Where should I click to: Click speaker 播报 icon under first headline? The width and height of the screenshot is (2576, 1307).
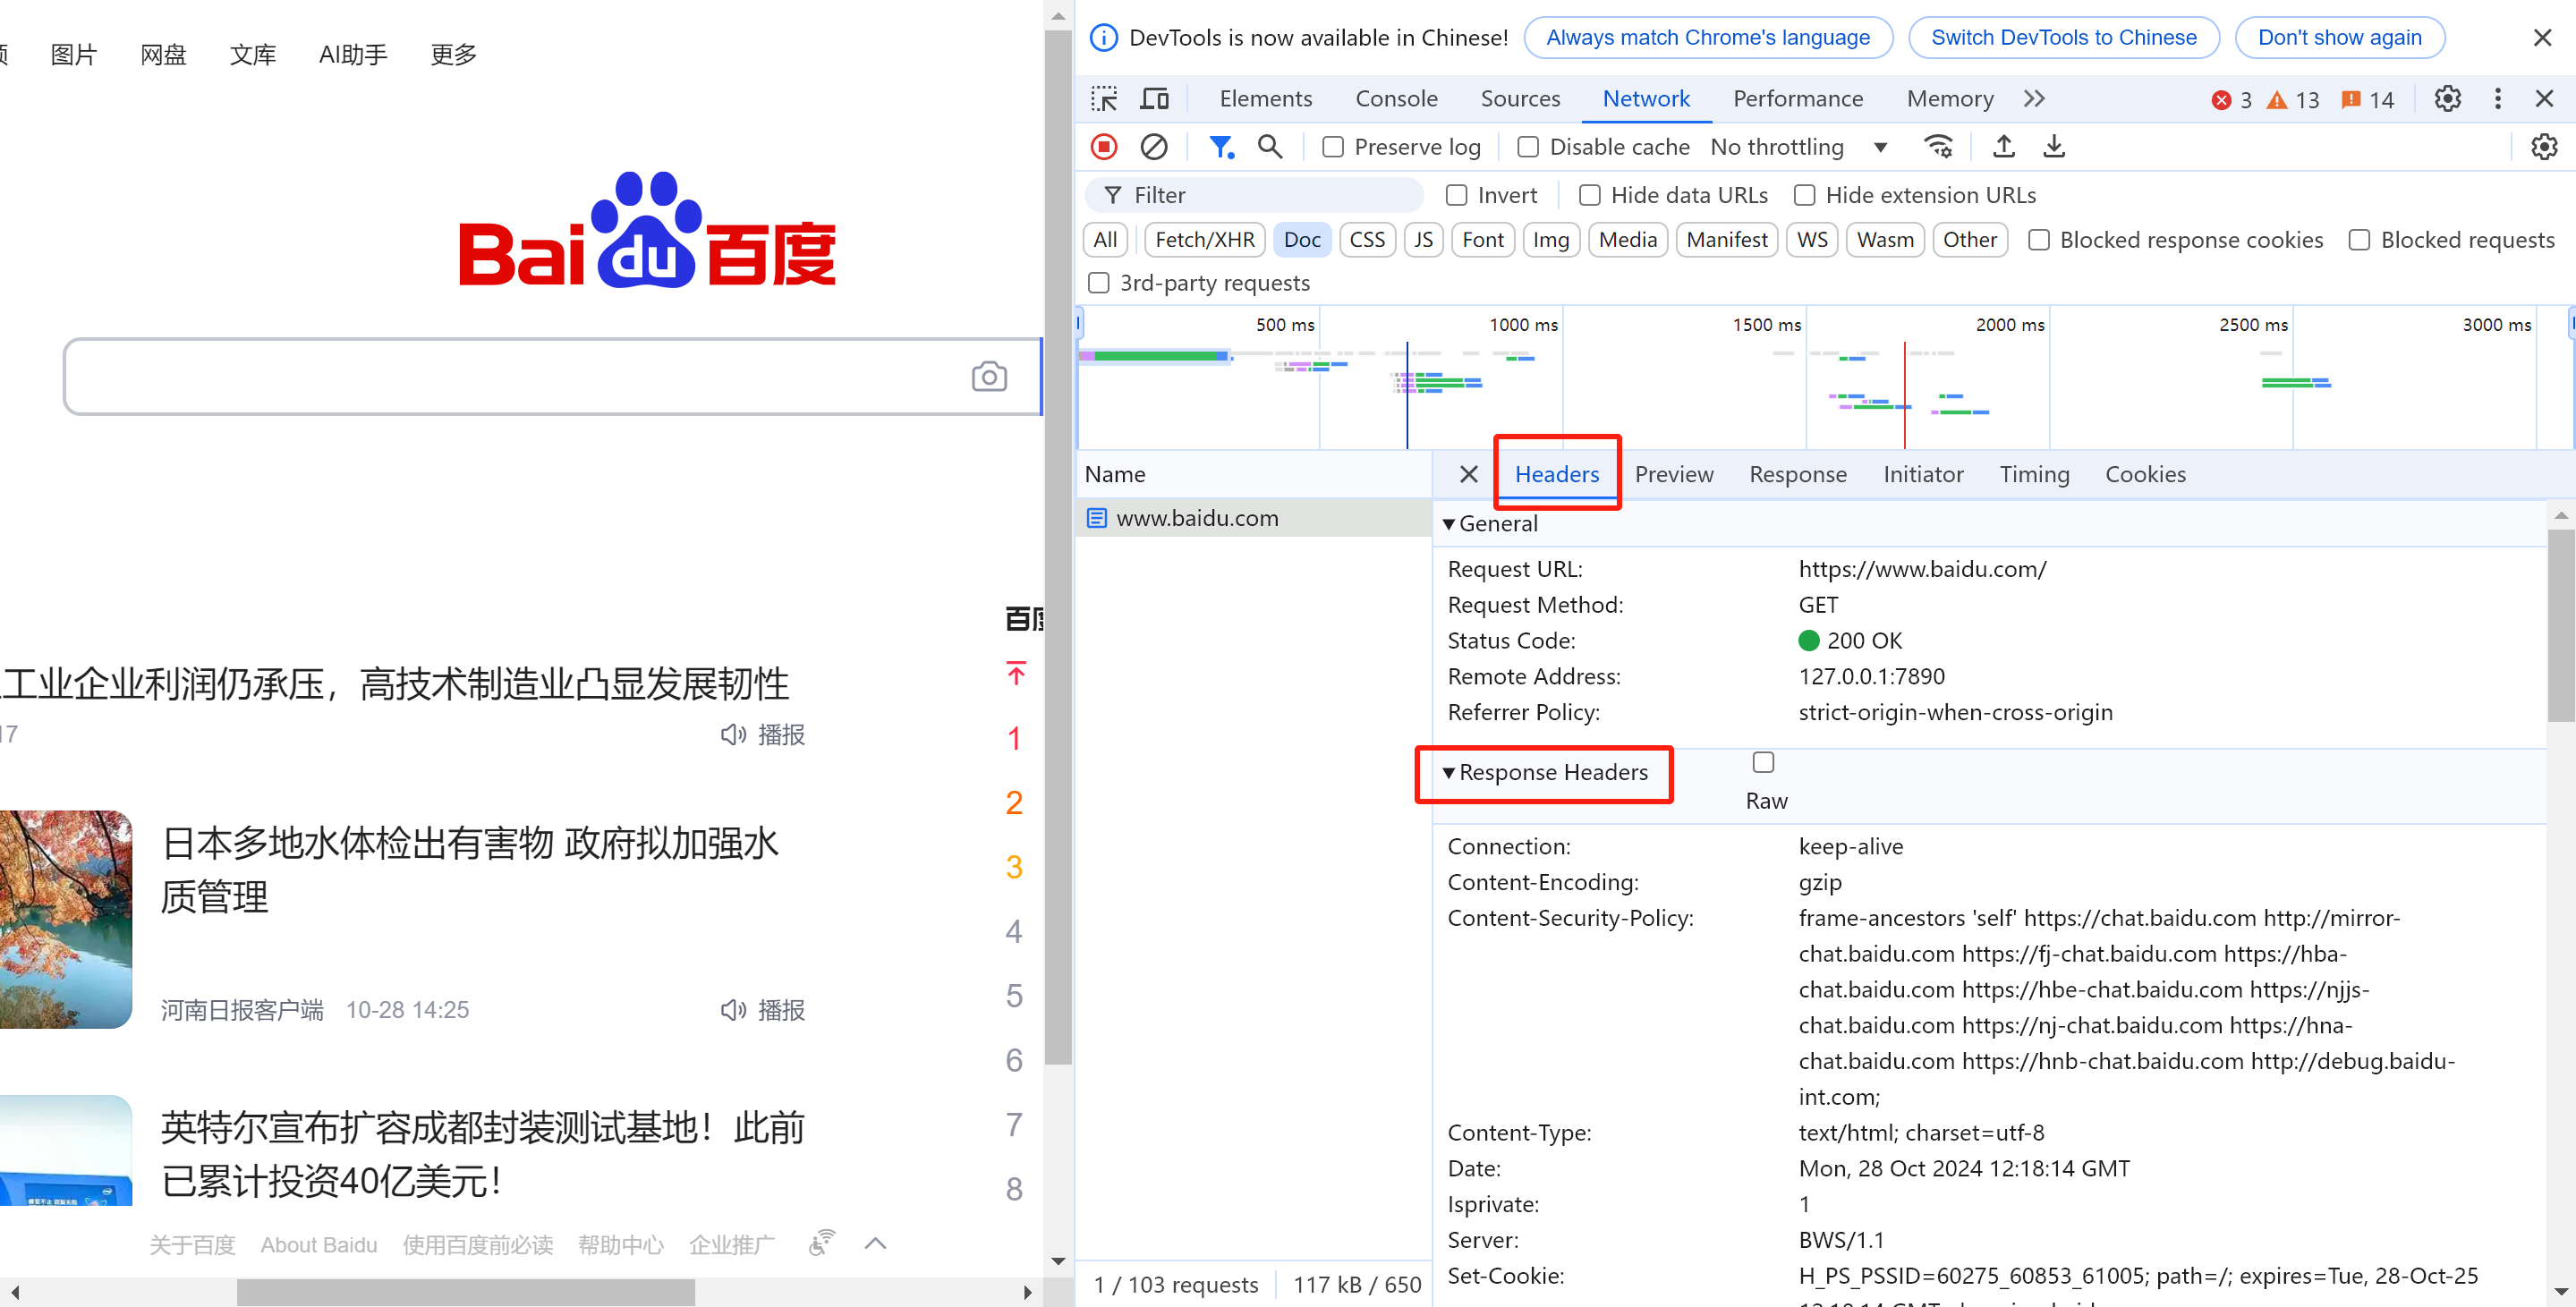[x=733, y=735]
